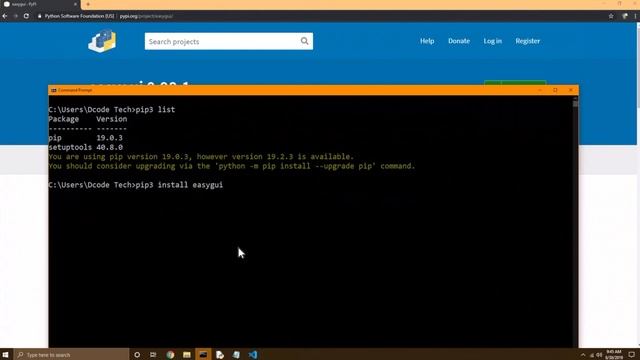Image resolution: width=640 pixels, height=360 pixels.
Task: Open the Log in link
Action: [x=493, y=41]
